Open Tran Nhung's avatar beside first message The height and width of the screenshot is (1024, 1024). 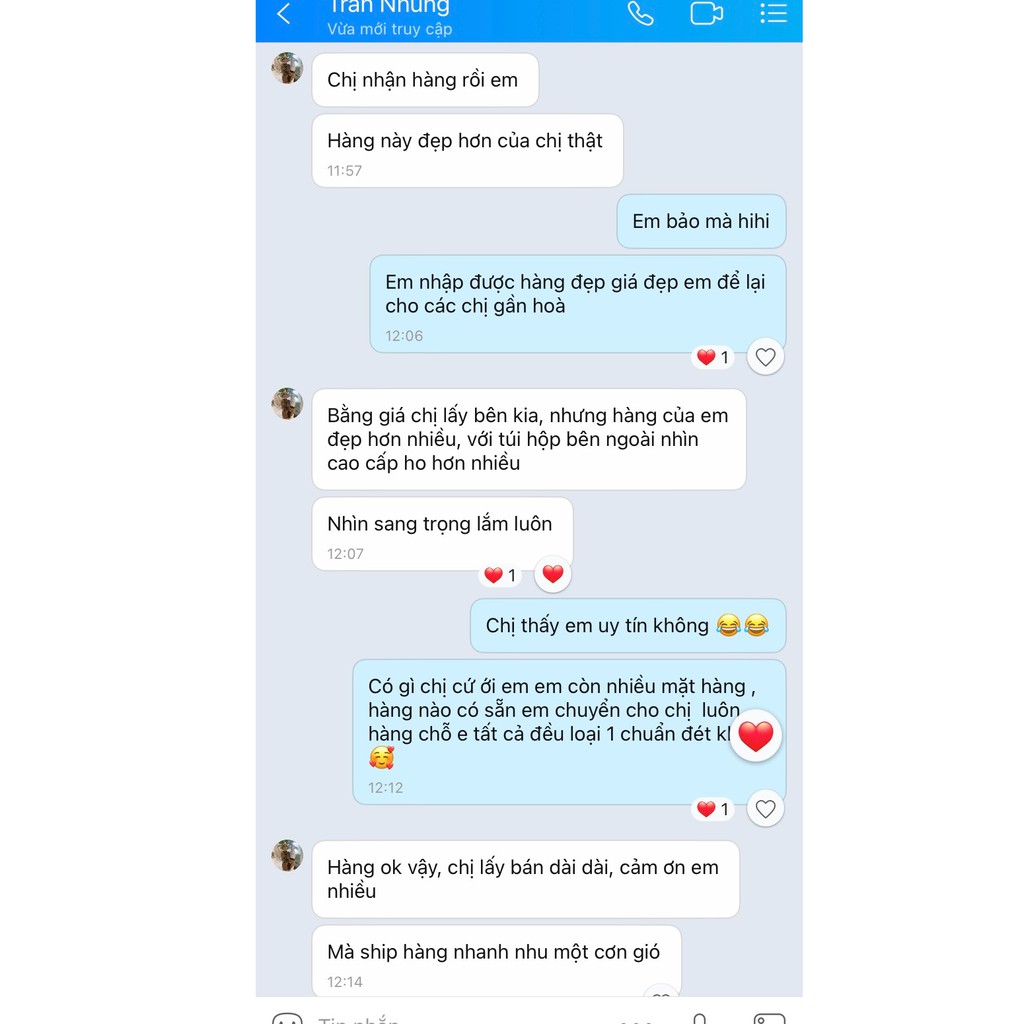[x=287, y=68]
